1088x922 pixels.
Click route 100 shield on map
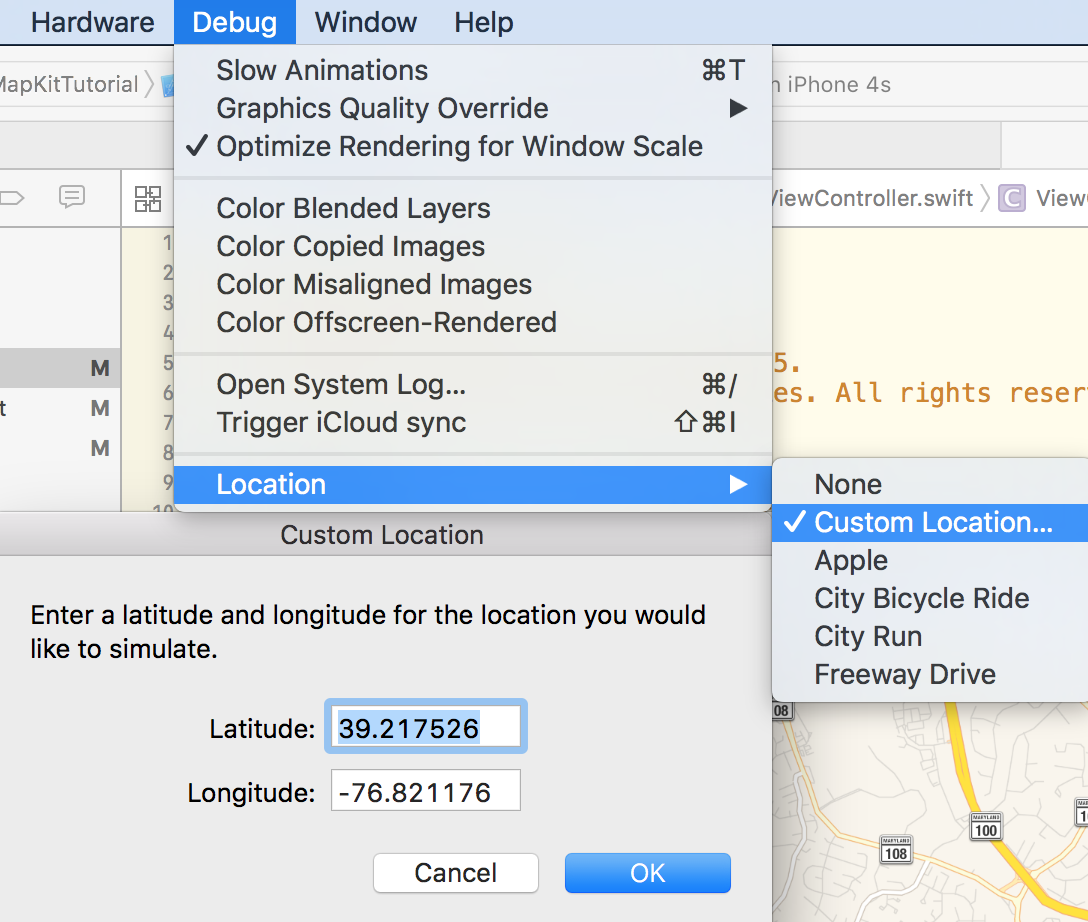pos(985,827)
